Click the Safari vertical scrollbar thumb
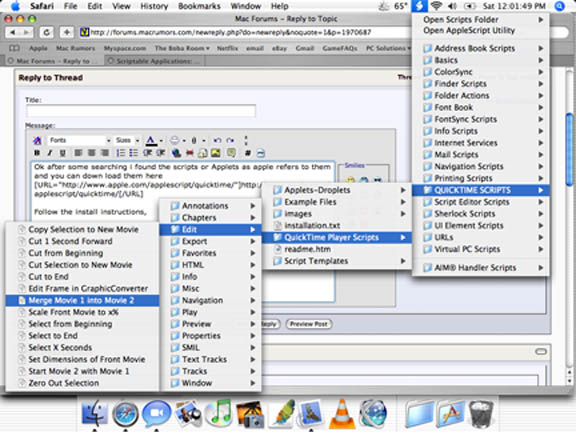 tap(570, 149)
